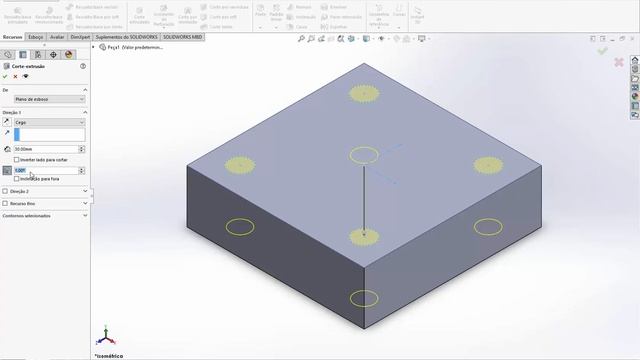The width and height of the screenshot is (640, 360).
Task: Toggle the draft on/off button
Action: tap(7, 170)
